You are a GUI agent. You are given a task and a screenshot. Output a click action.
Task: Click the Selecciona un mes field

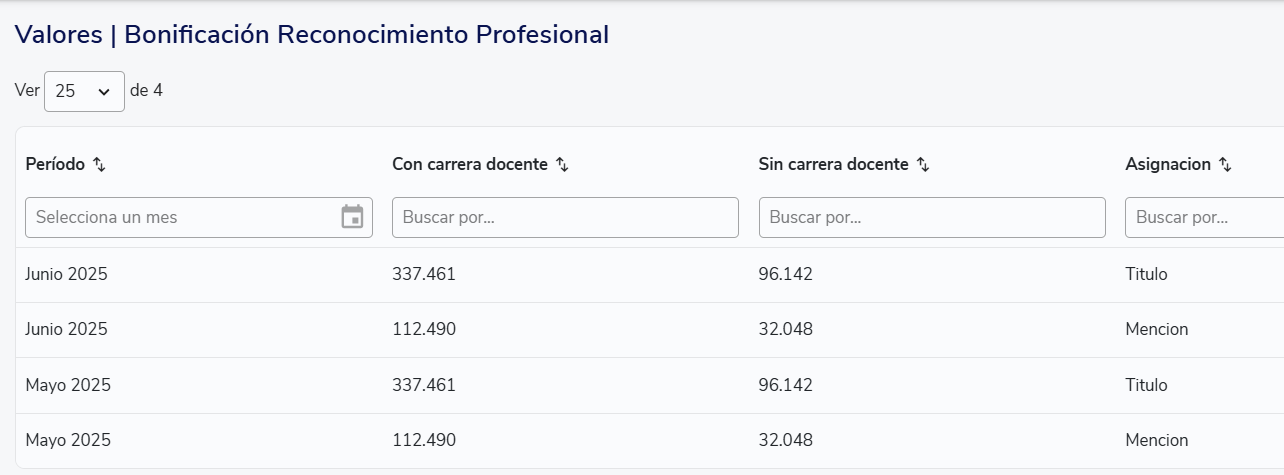coord(180,217)
